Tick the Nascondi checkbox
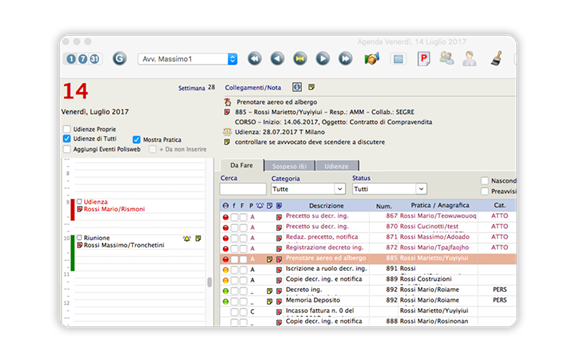 pyautogui.click(x=485, y=180)
